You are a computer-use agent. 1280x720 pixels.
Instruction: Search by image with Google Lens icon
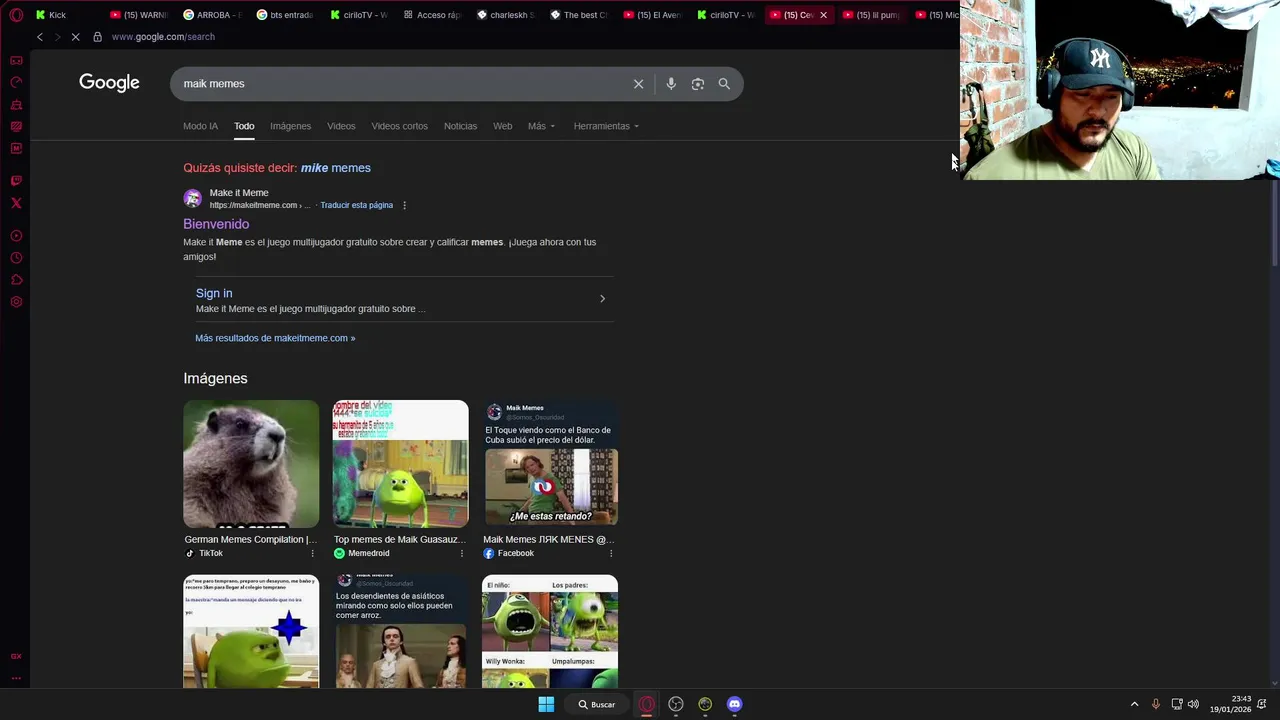698,84
